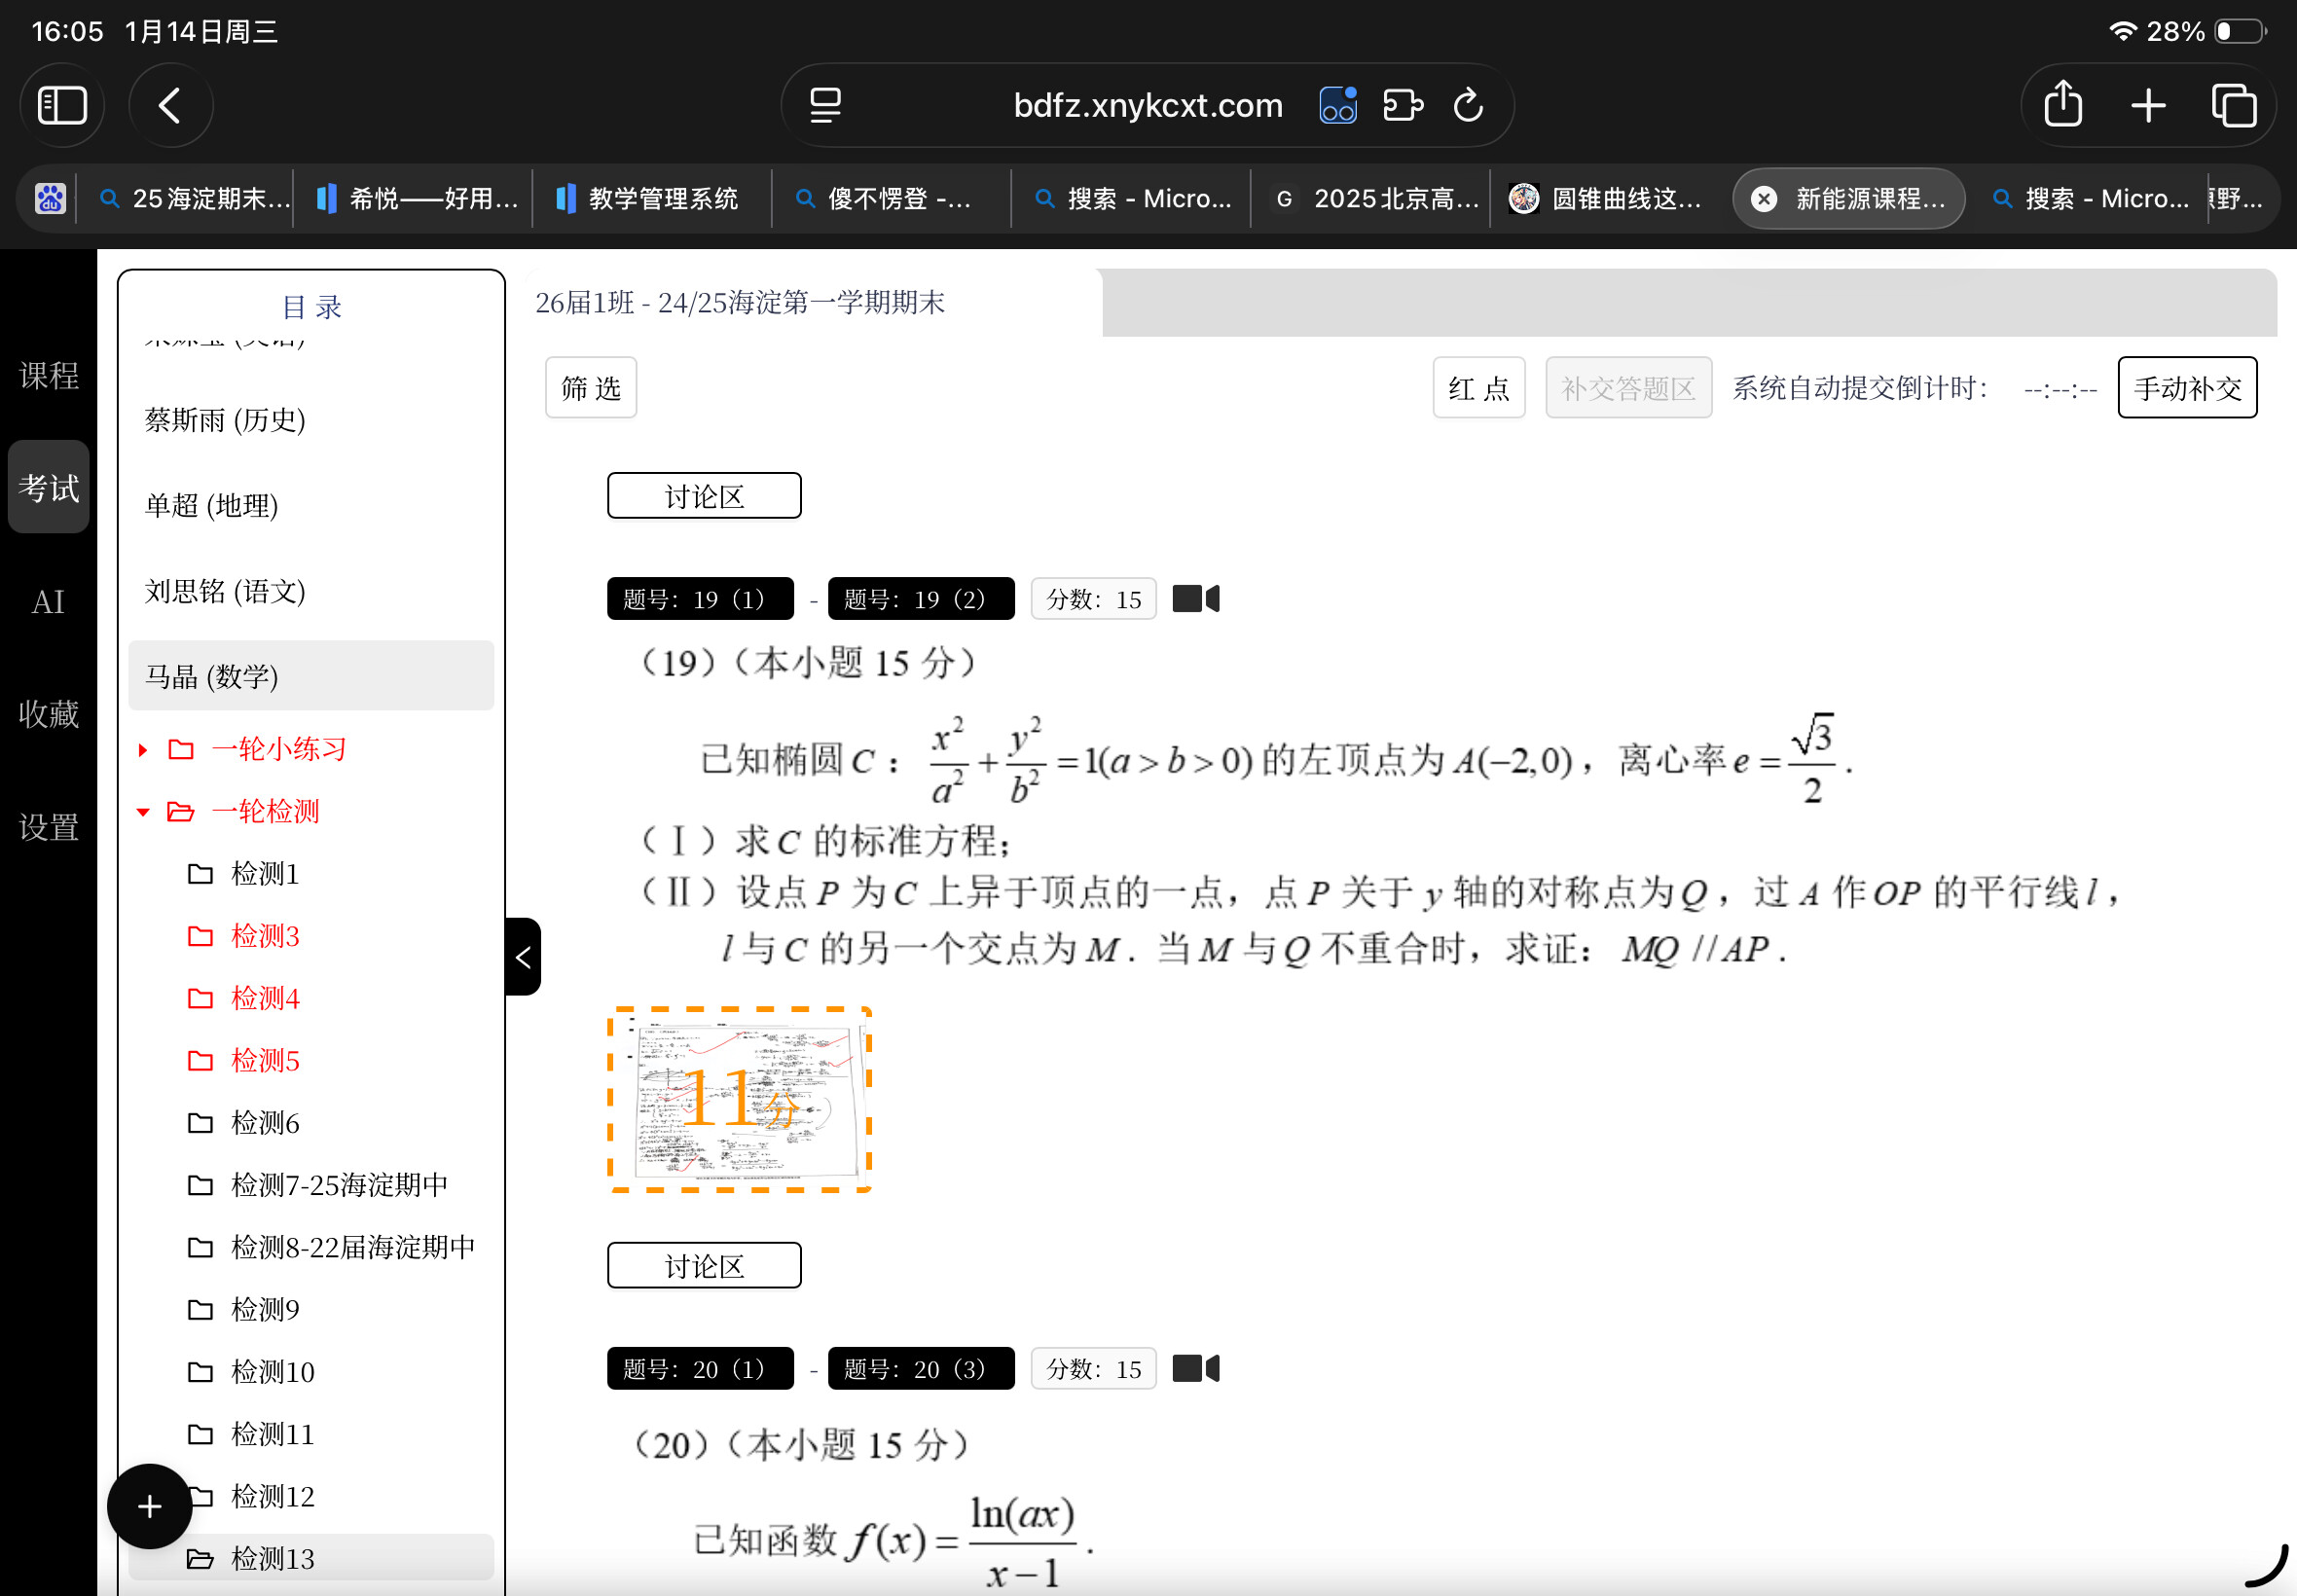Image resolution: width=2297 pixels, height=1596 pixels.
Task: Open the Safari sidebar panel icon
Action: [62, 105]
